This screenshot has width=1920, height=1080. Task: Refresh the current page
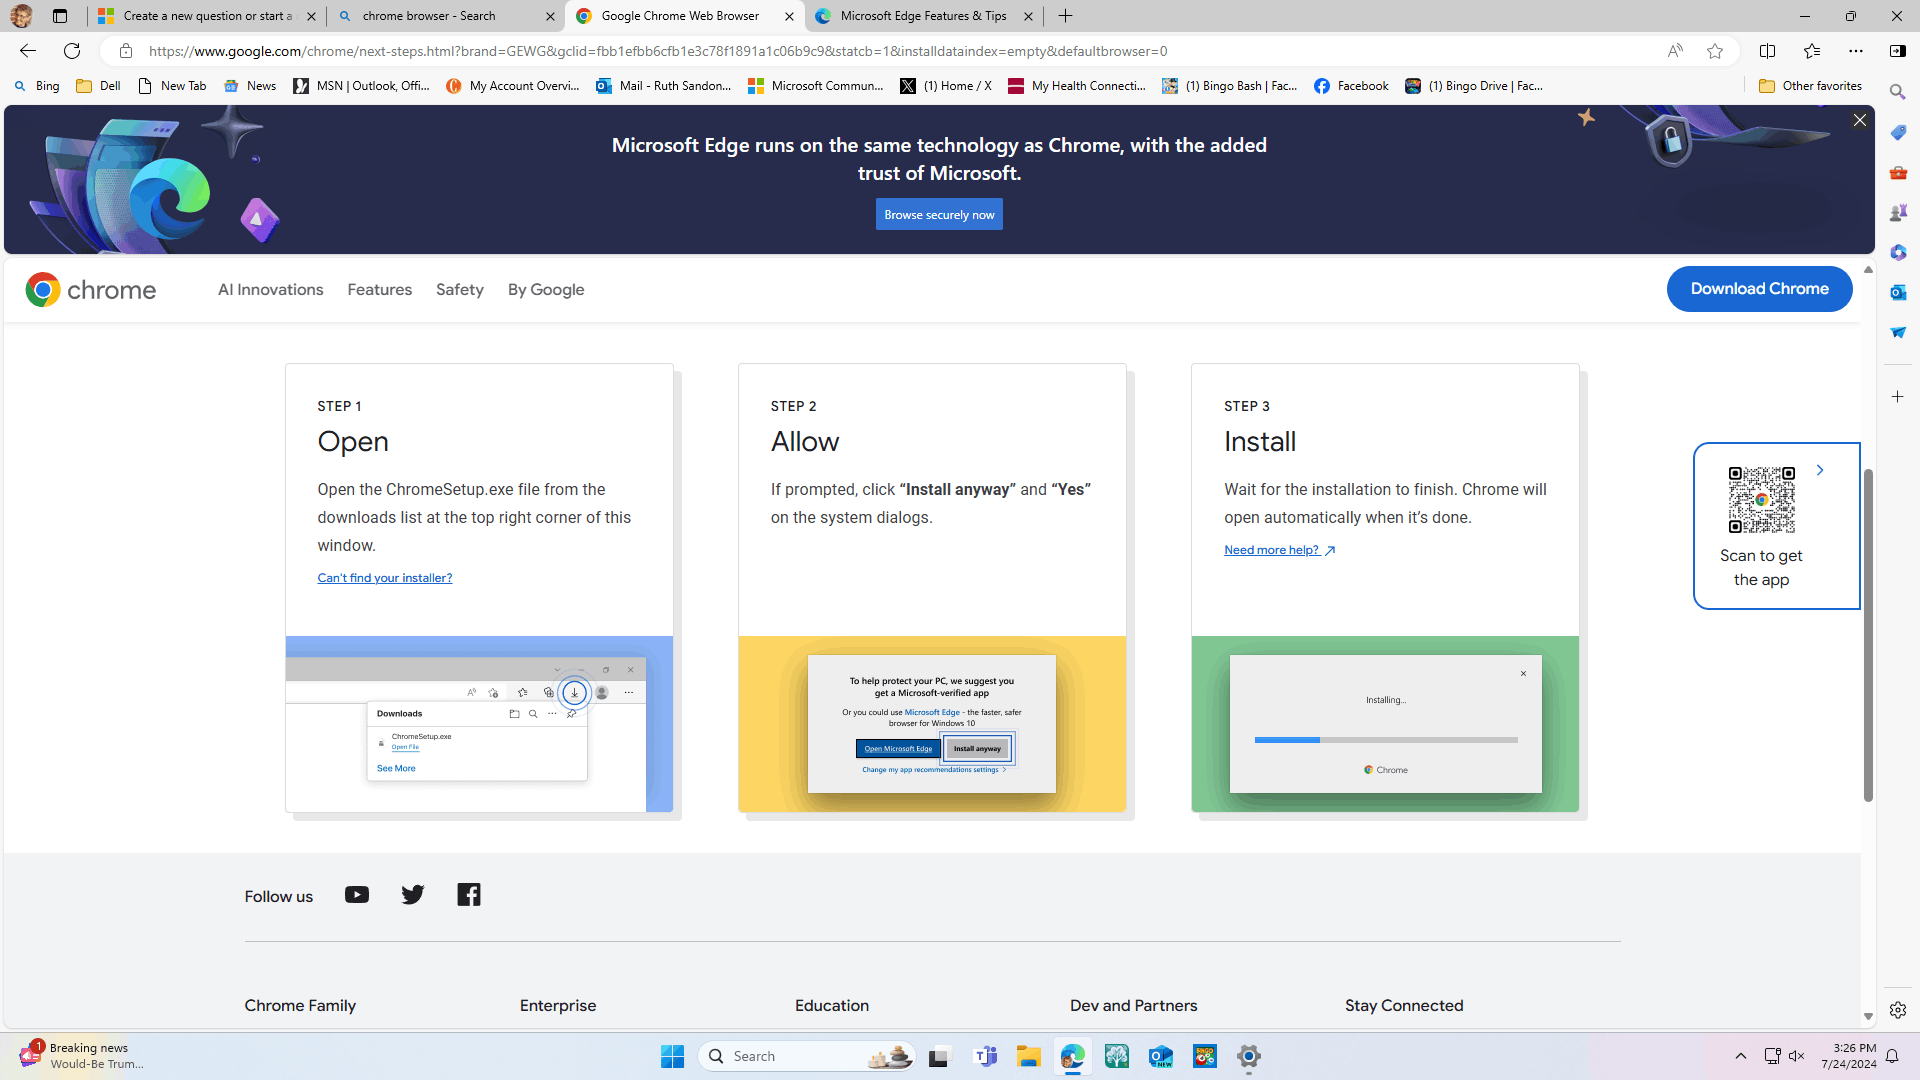[72, 51]
